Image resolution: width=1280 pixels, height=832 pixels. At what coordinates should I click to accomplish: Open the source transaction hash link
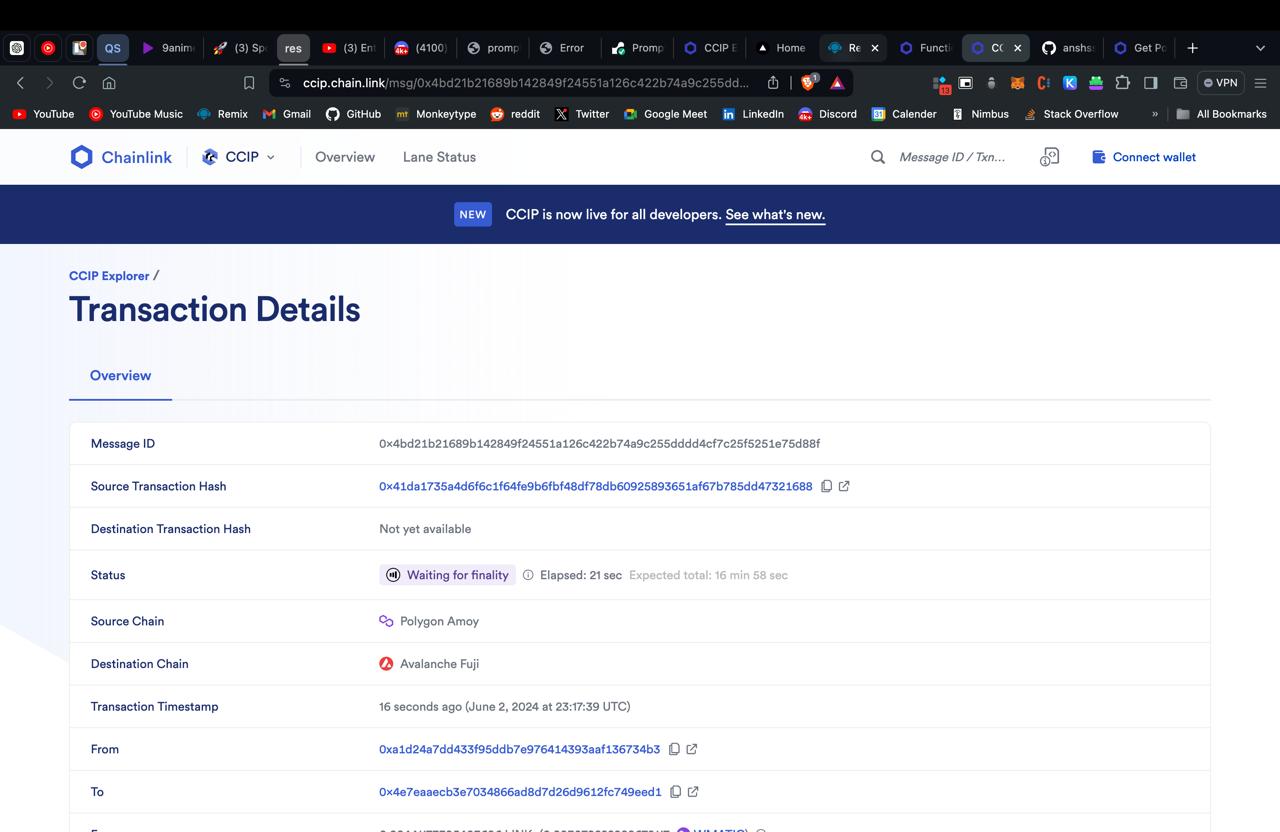(595, 486)
